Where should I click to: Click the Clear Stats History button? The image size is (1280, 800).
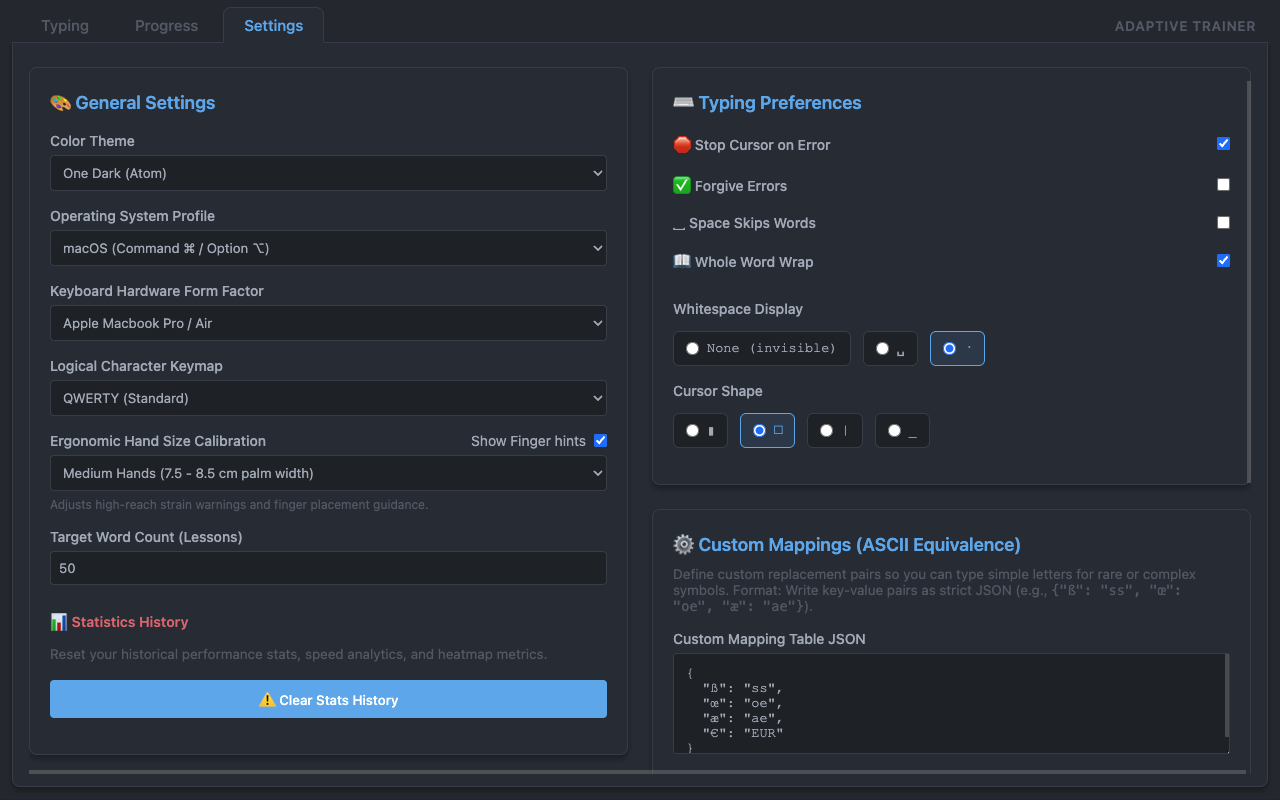click(x=328, y=699)
